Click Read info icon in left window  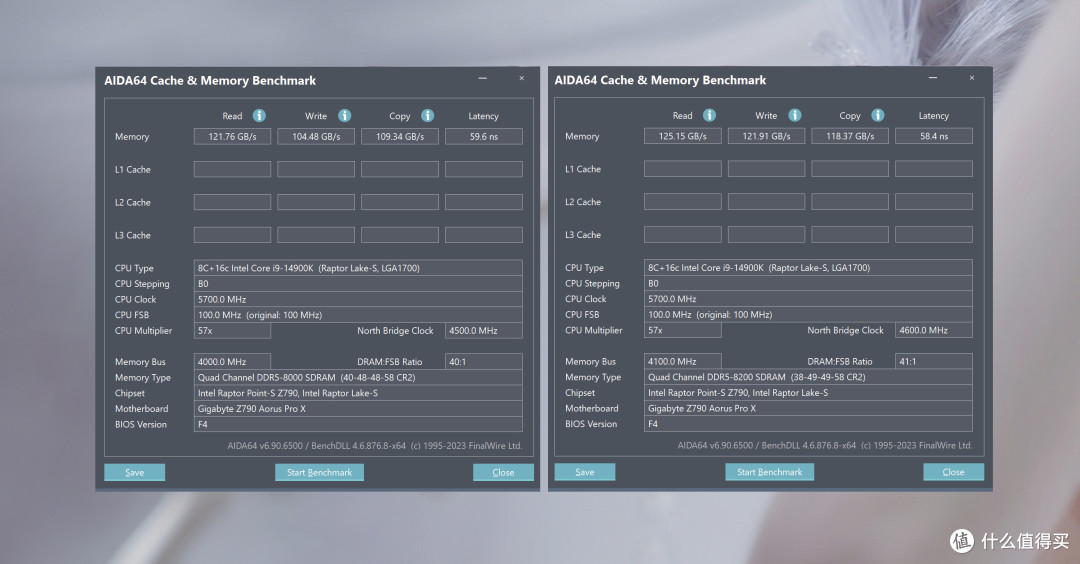pyautogui.click(x=259, y=116)
